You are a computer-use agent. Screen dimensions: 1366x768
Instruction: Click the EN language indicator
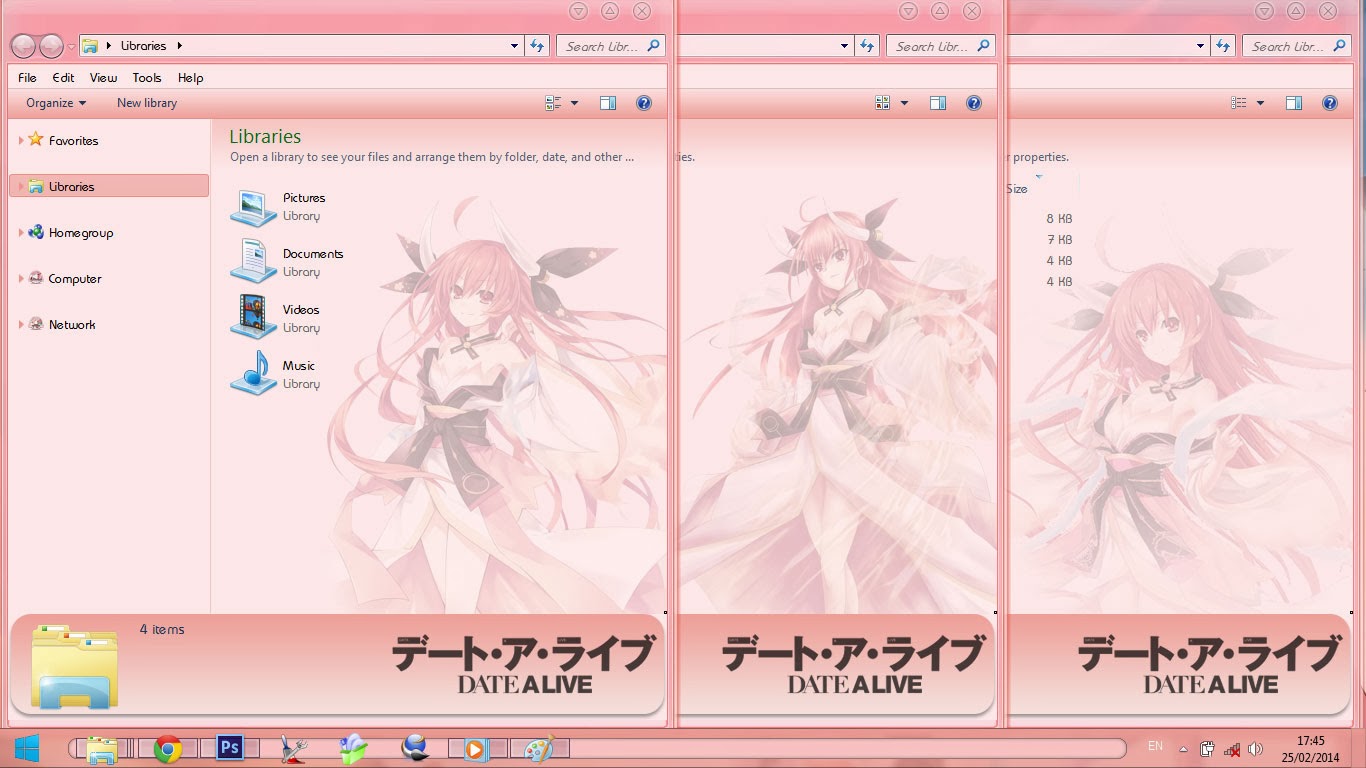1155,746
